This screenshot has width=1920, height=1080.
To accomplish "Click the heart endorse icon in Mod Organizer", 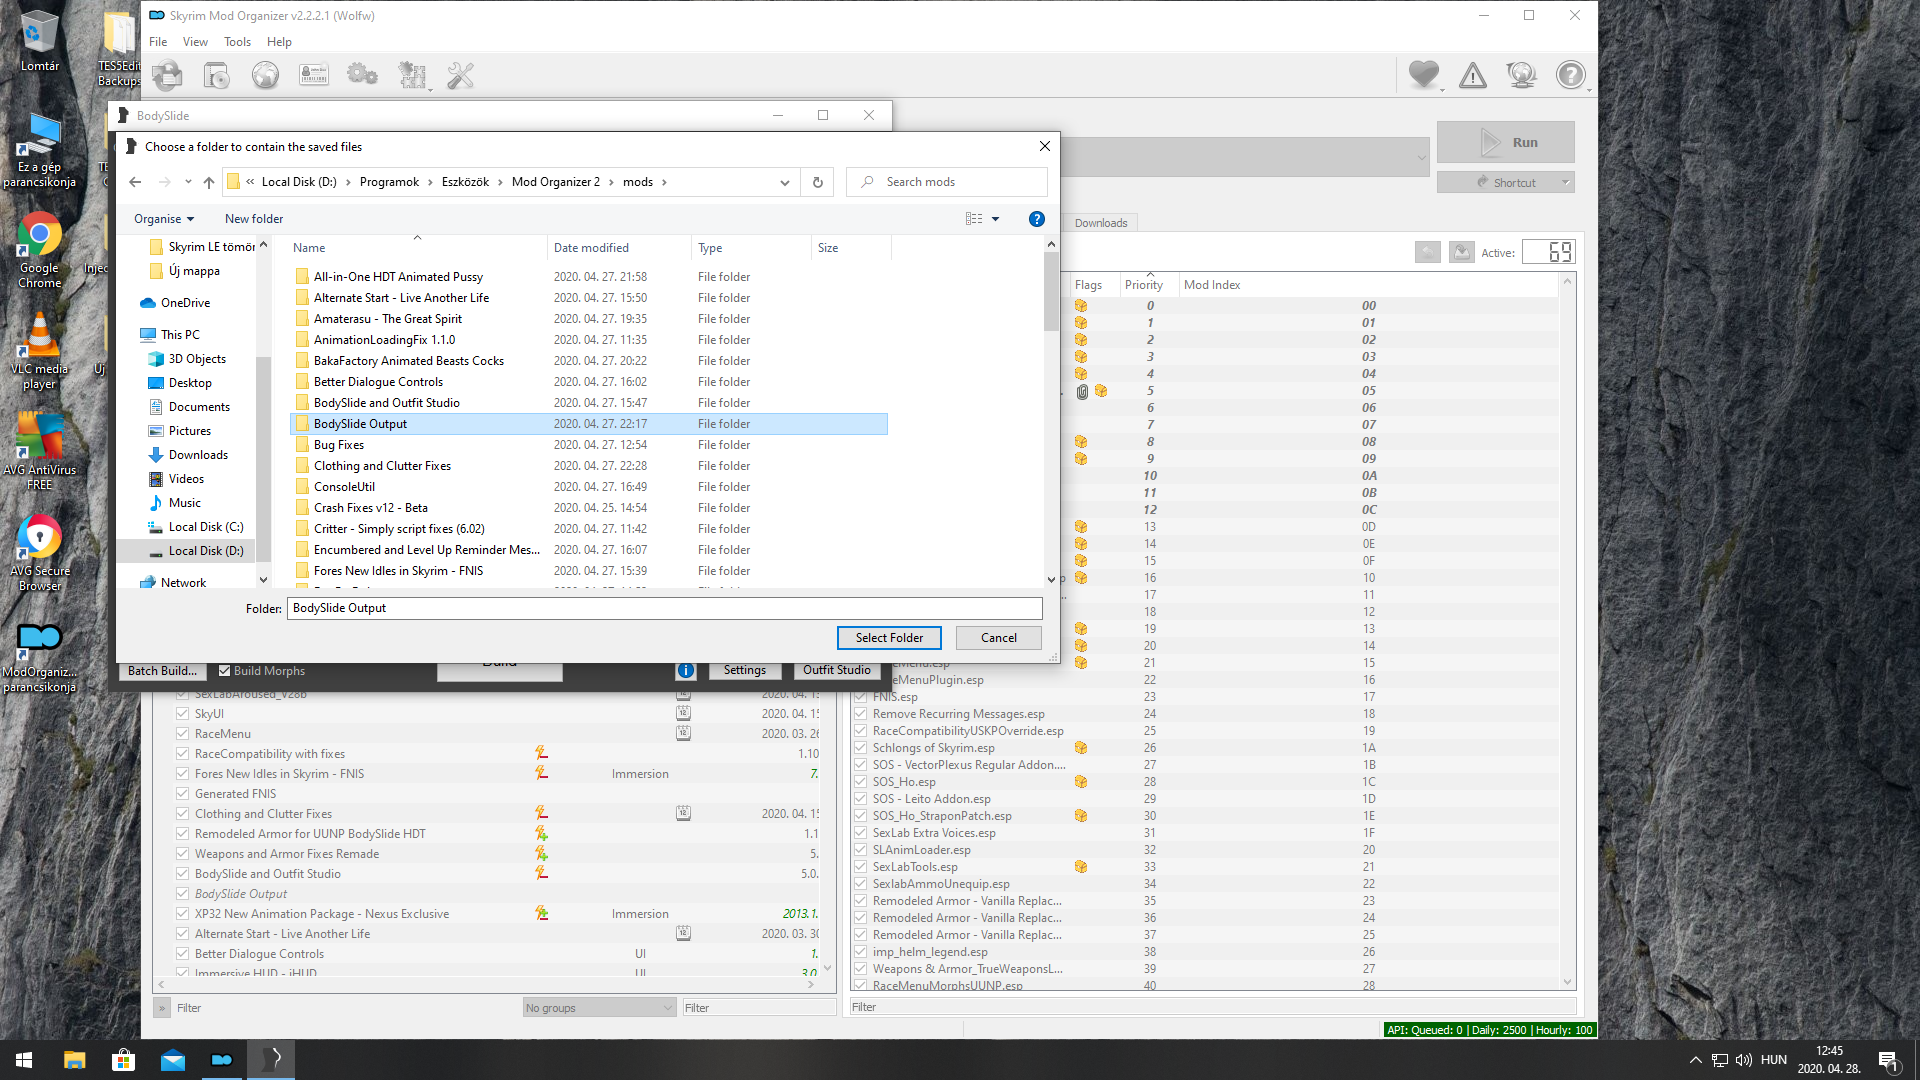I will [1423, 75].
